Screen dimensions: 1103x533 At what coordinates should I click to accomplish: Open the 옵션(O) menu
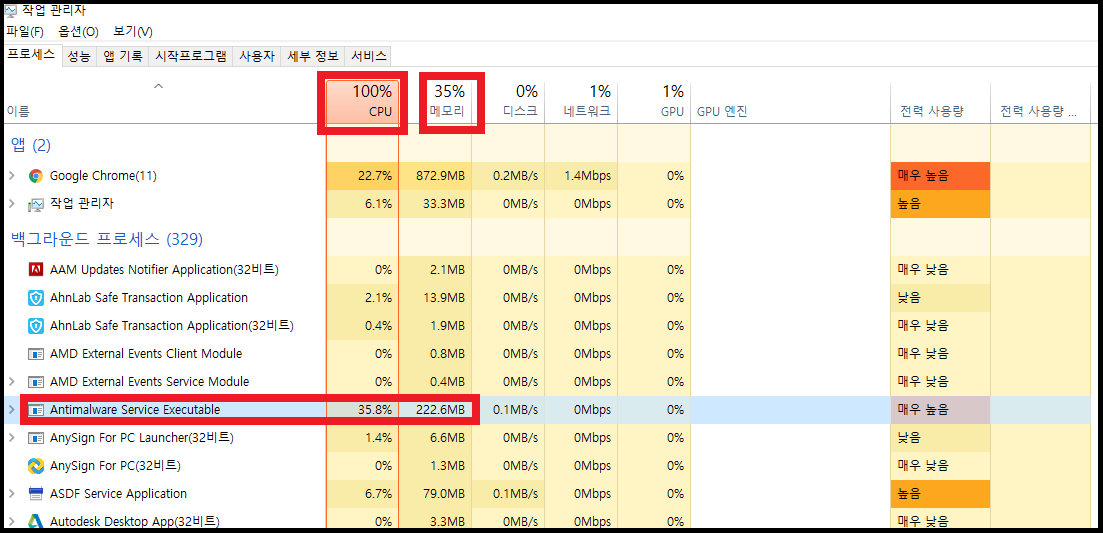tap(78, 32)
